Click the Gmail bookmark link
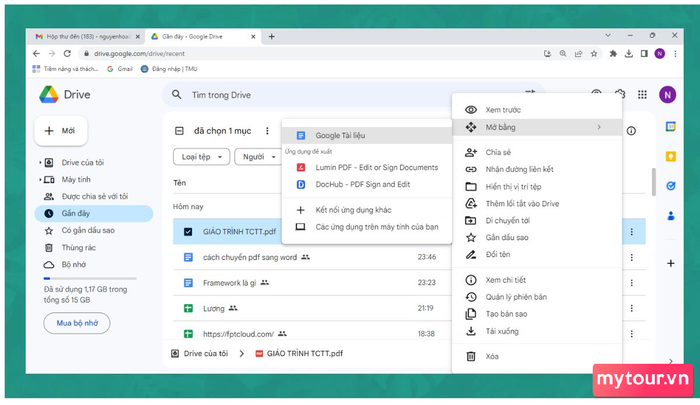This screenshot has width=700, height=405. pos(120,69)
